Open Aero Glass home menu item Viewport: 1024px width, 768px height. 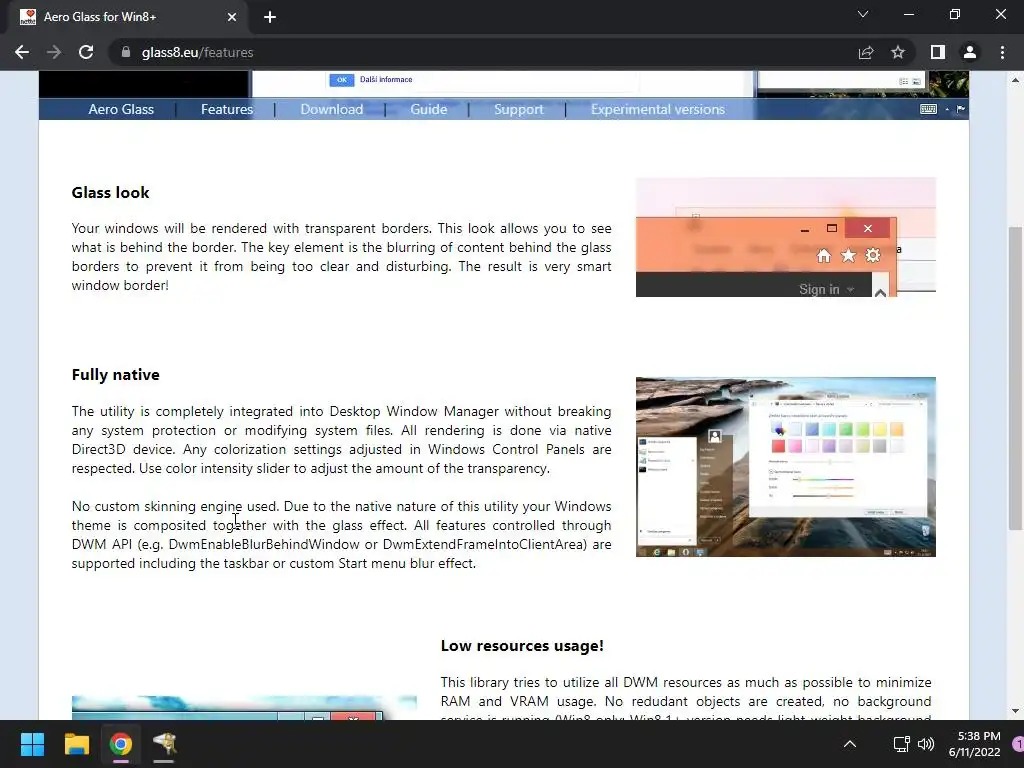(x=121, y=109)
